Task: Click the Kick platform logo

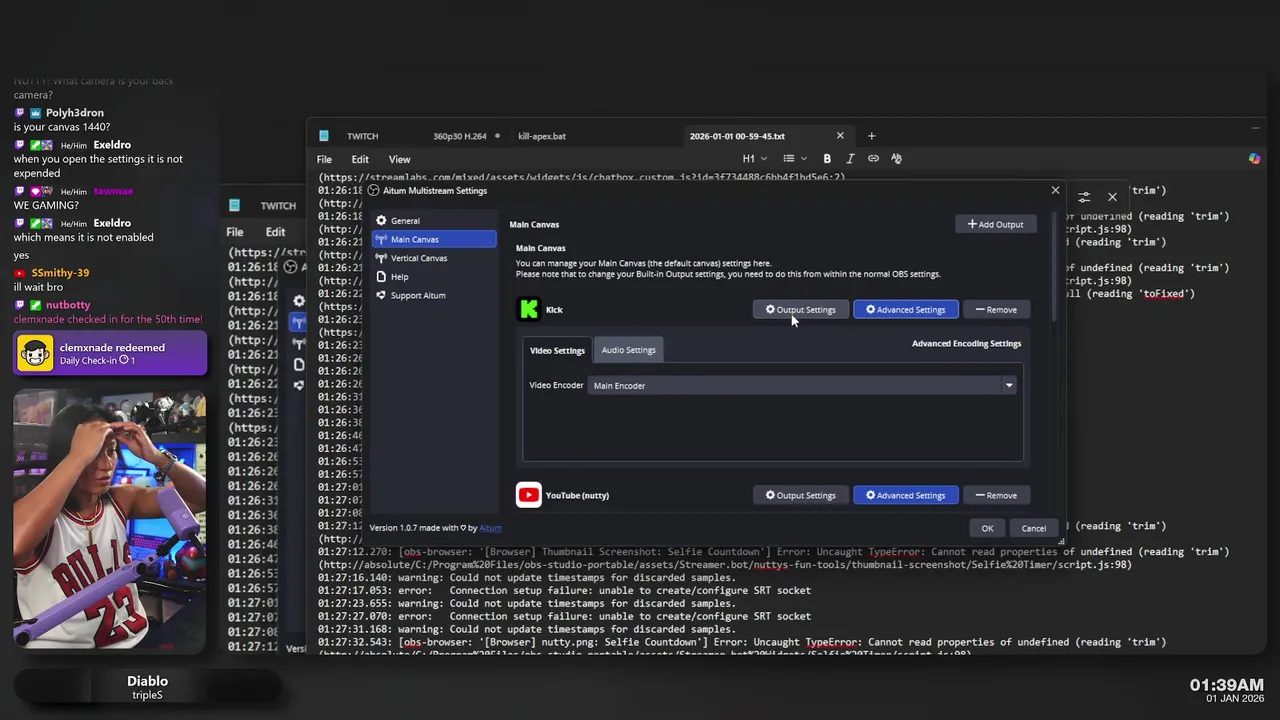Action: point(529,309)
